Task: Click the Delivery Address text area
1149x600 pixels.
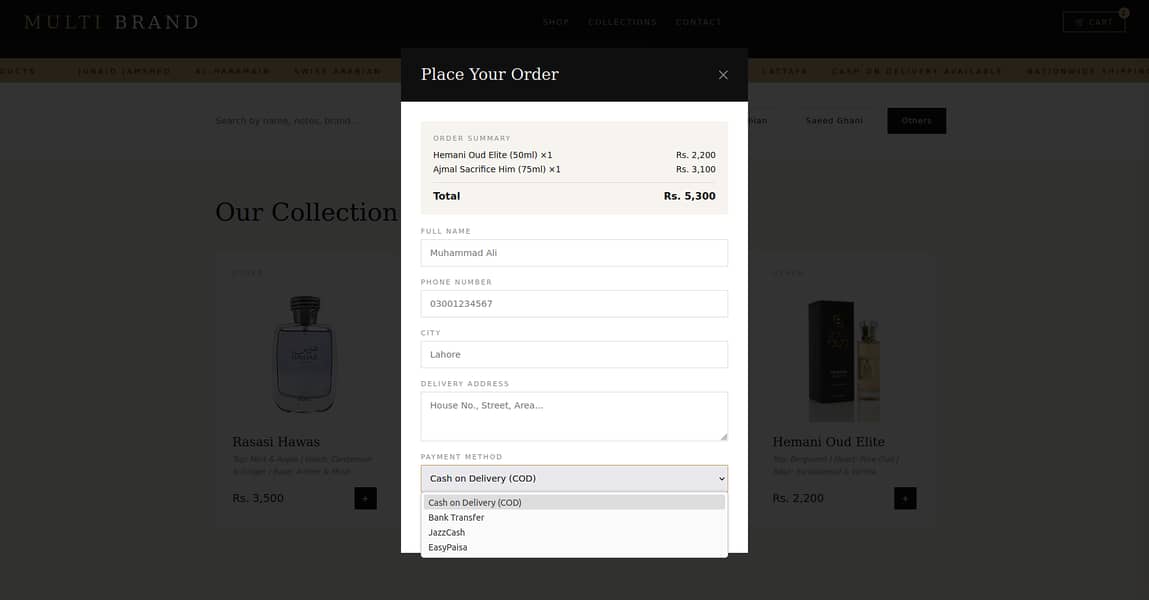Action: click(574, 416)
